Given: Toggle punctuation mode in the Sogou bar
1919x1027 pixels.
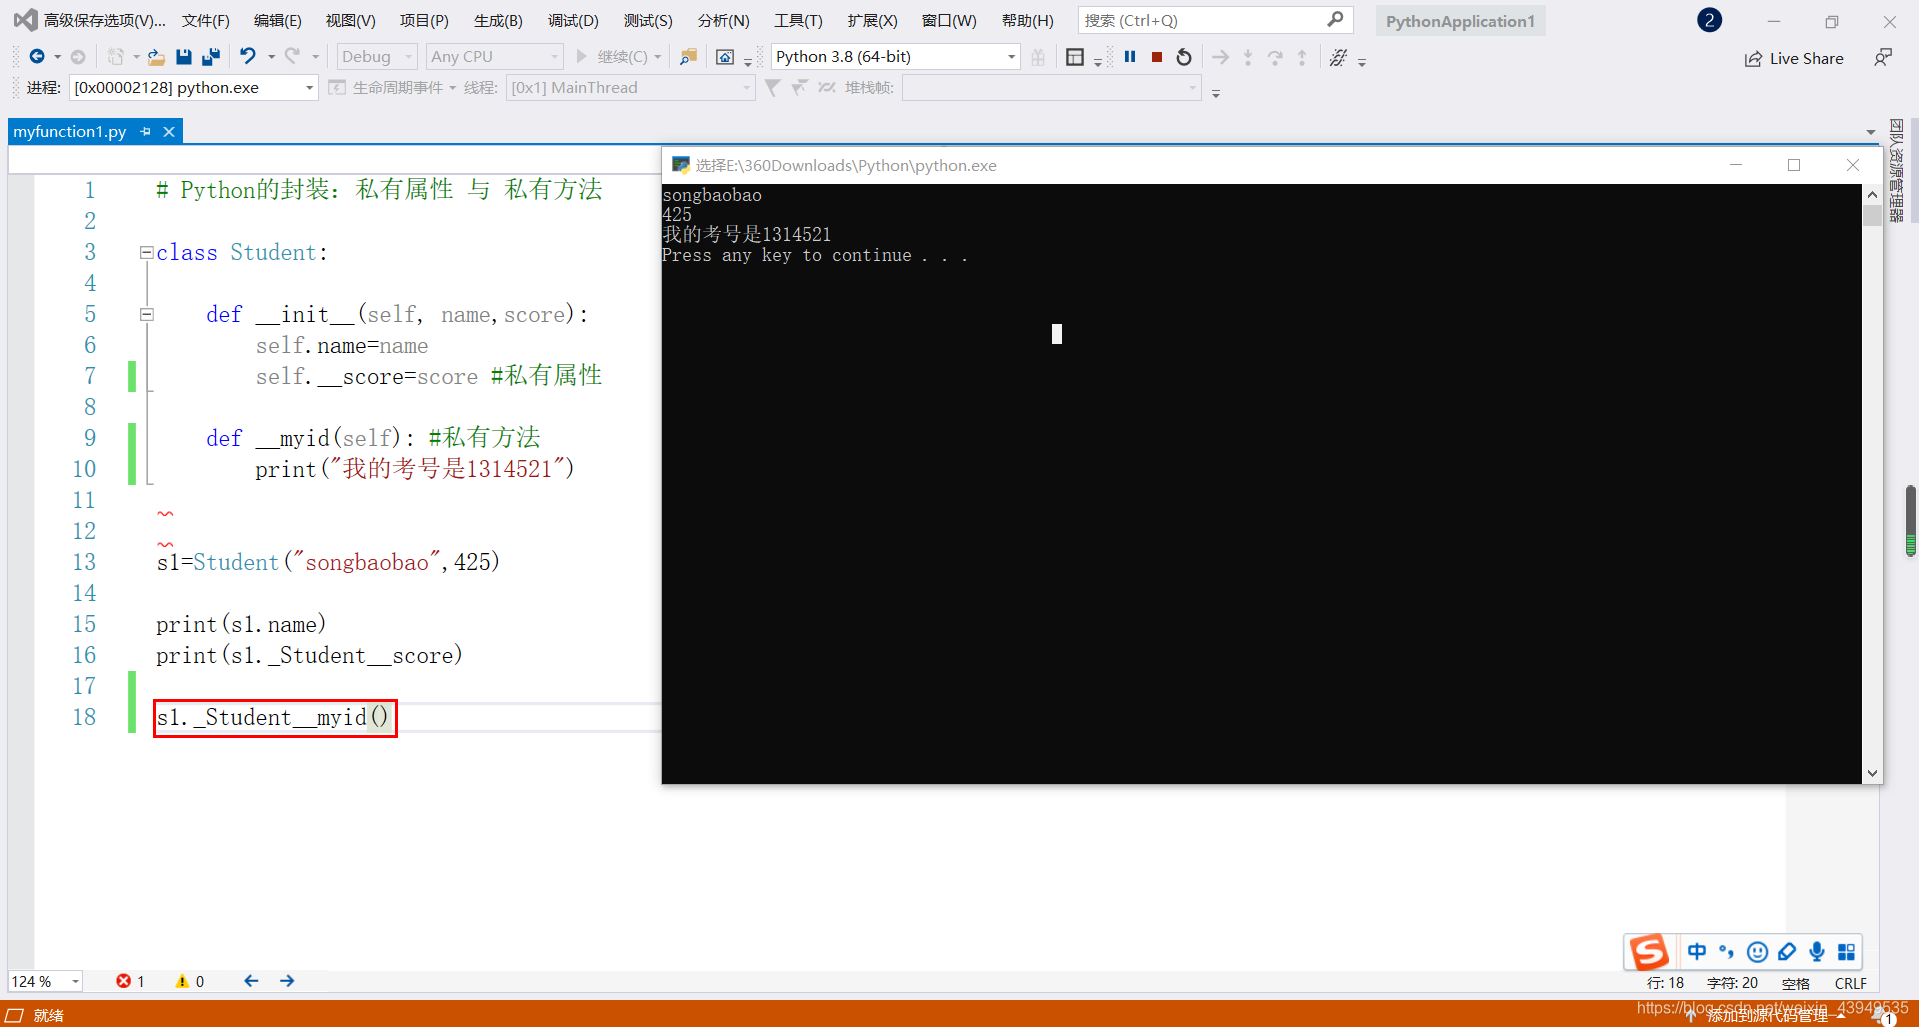Looking at the screenshot, I should point(1726,951).
